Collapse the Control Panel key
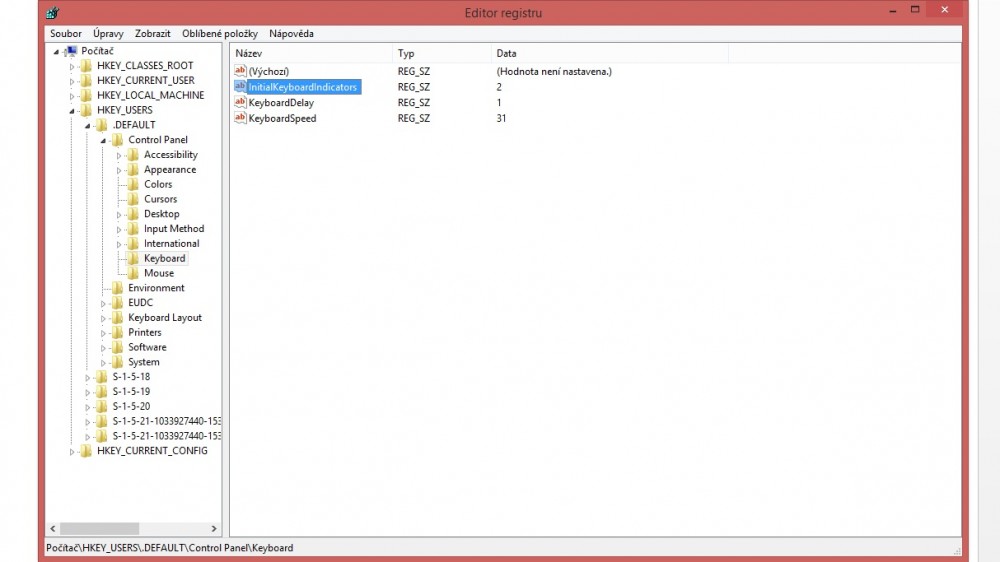Image resolution: width=1000 pixels, height=562 pixels. pos(103,140)
